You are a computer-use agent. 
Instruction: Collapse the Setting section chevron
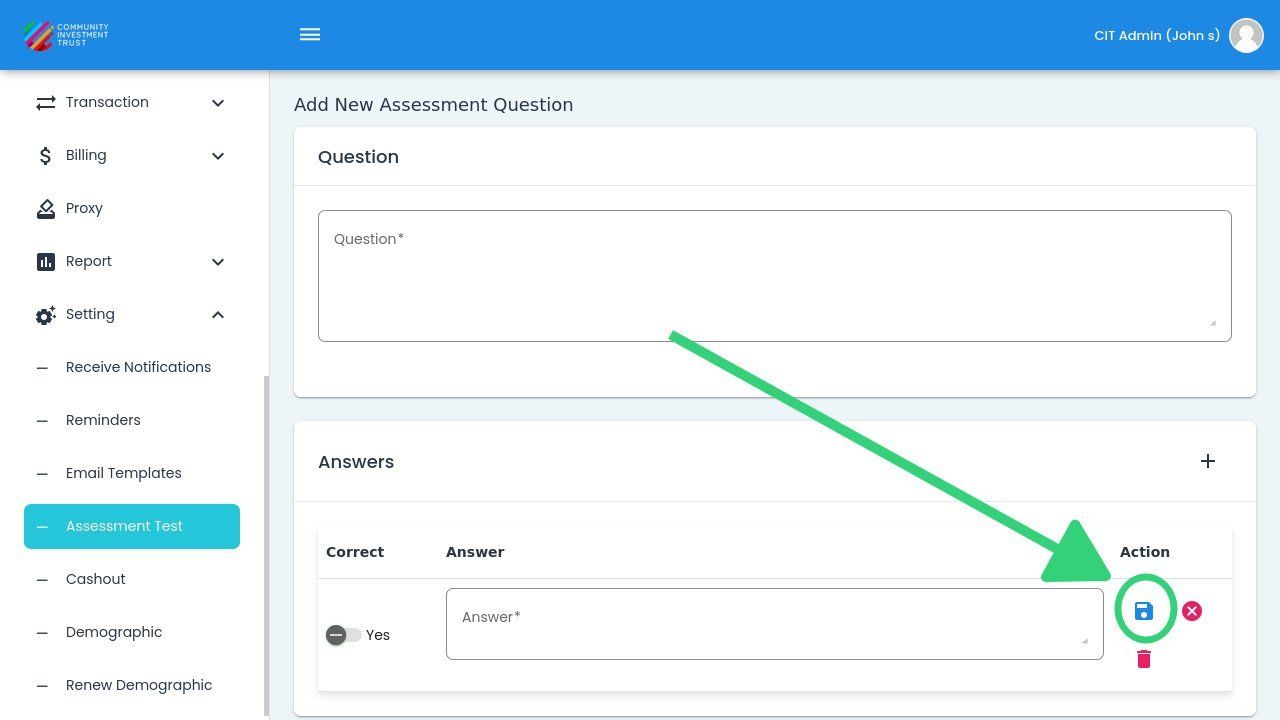click(x=218, y=315)
